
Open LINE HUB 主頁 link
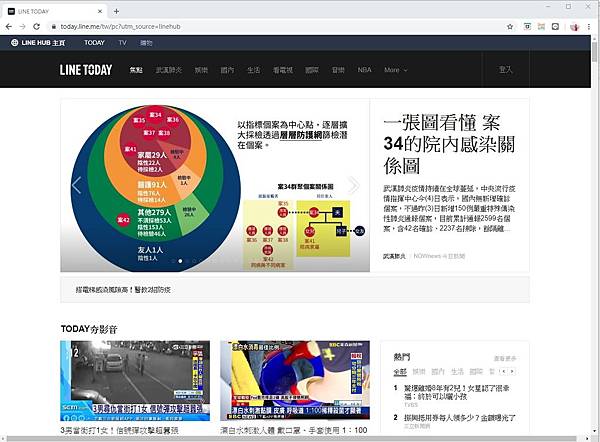click(x=43, y=43)
